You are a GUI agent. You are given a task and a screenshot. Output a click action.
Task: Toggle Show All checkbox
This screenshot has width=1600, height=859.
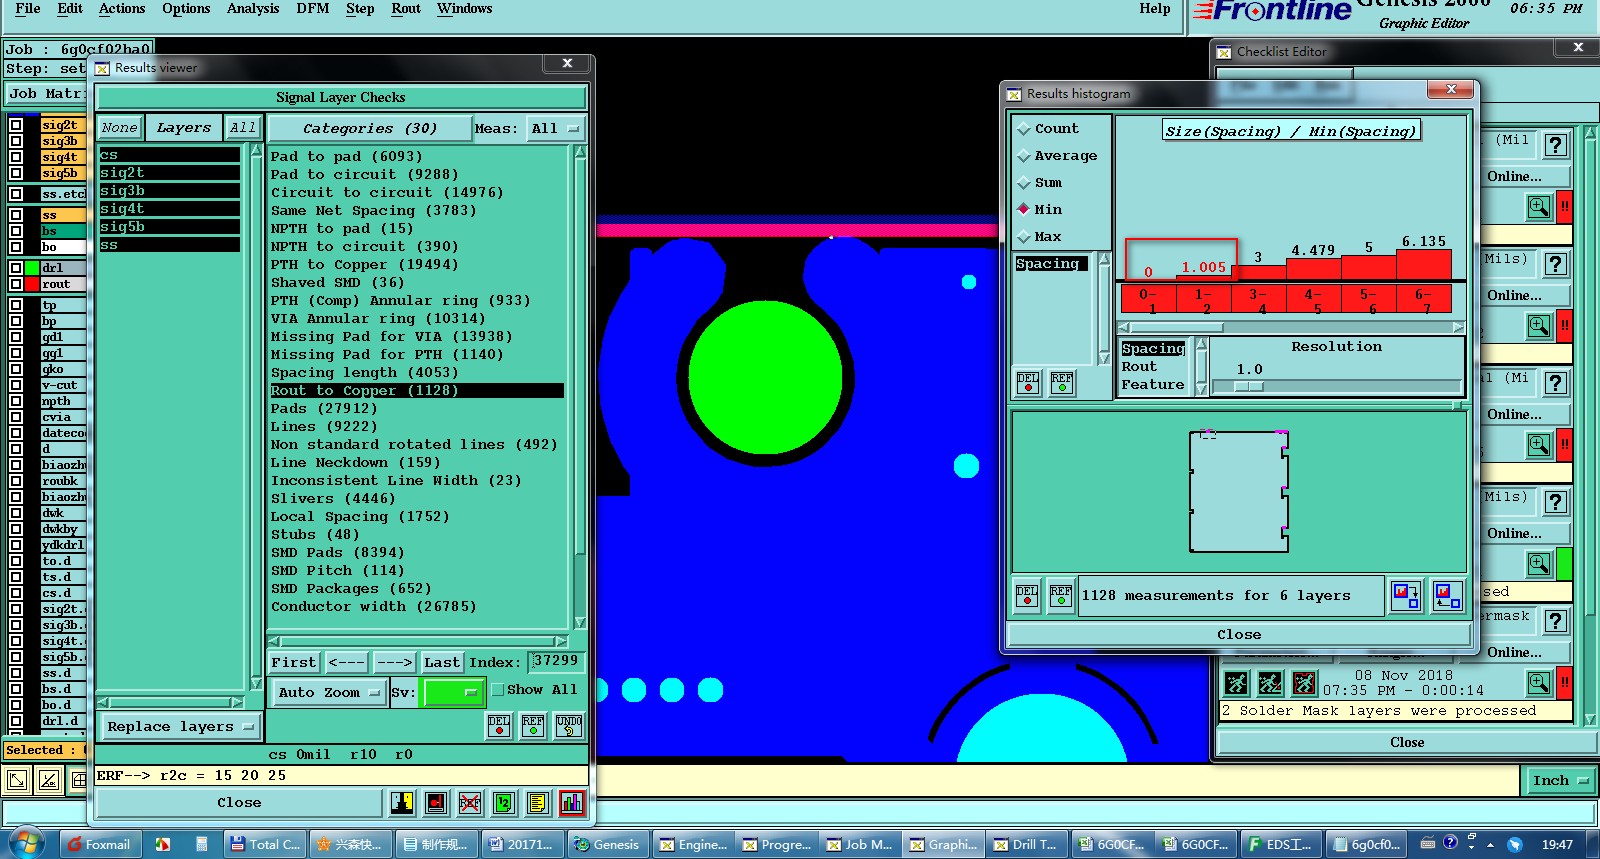point(497,690)
